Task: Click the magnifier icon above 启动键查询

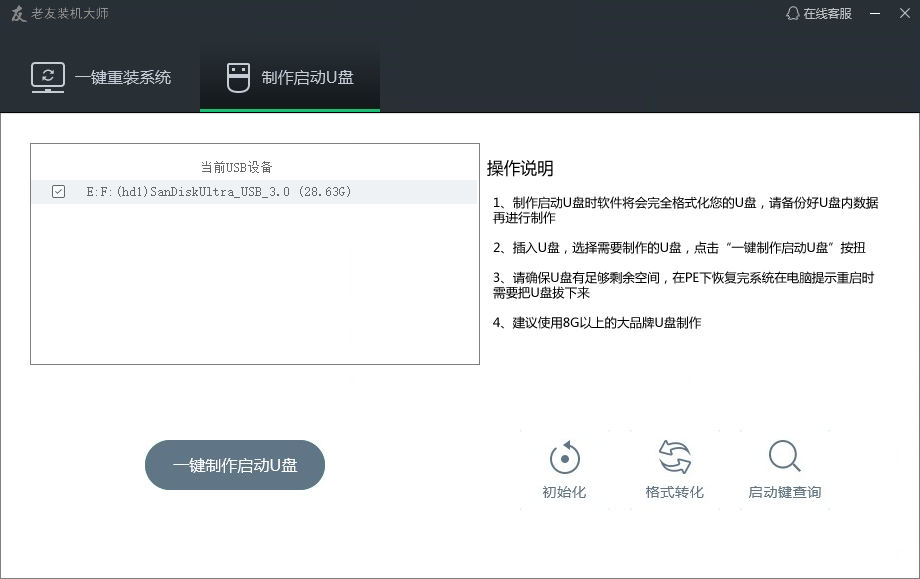Action: (x=785, y=455)
